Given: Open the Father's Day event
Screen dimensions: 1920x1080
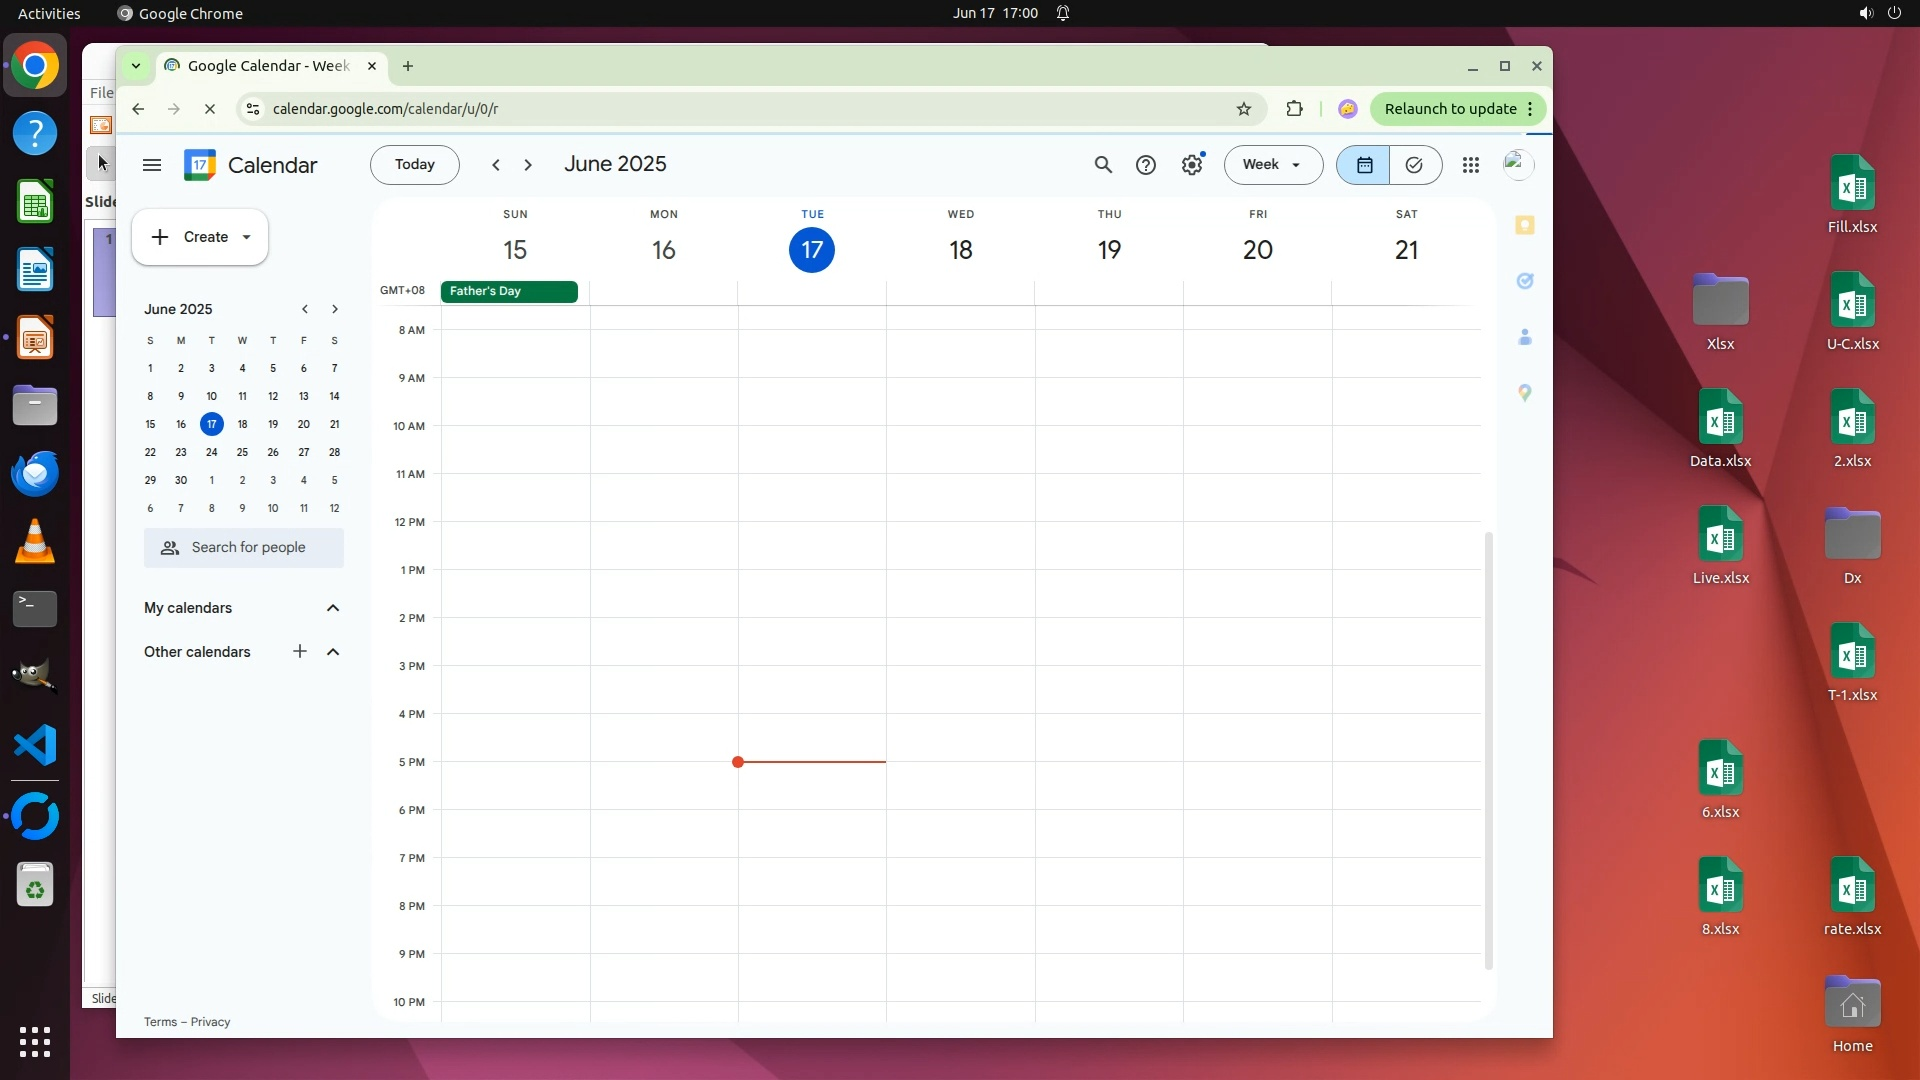Looking at the screenshot, I should (x=509, y=291).
